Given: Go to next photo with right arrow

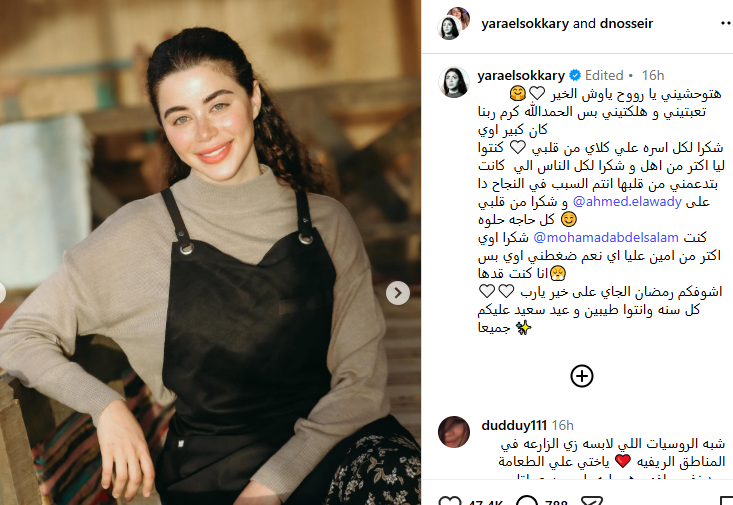Looking at the screenshot, I should (x=398, y=293).
